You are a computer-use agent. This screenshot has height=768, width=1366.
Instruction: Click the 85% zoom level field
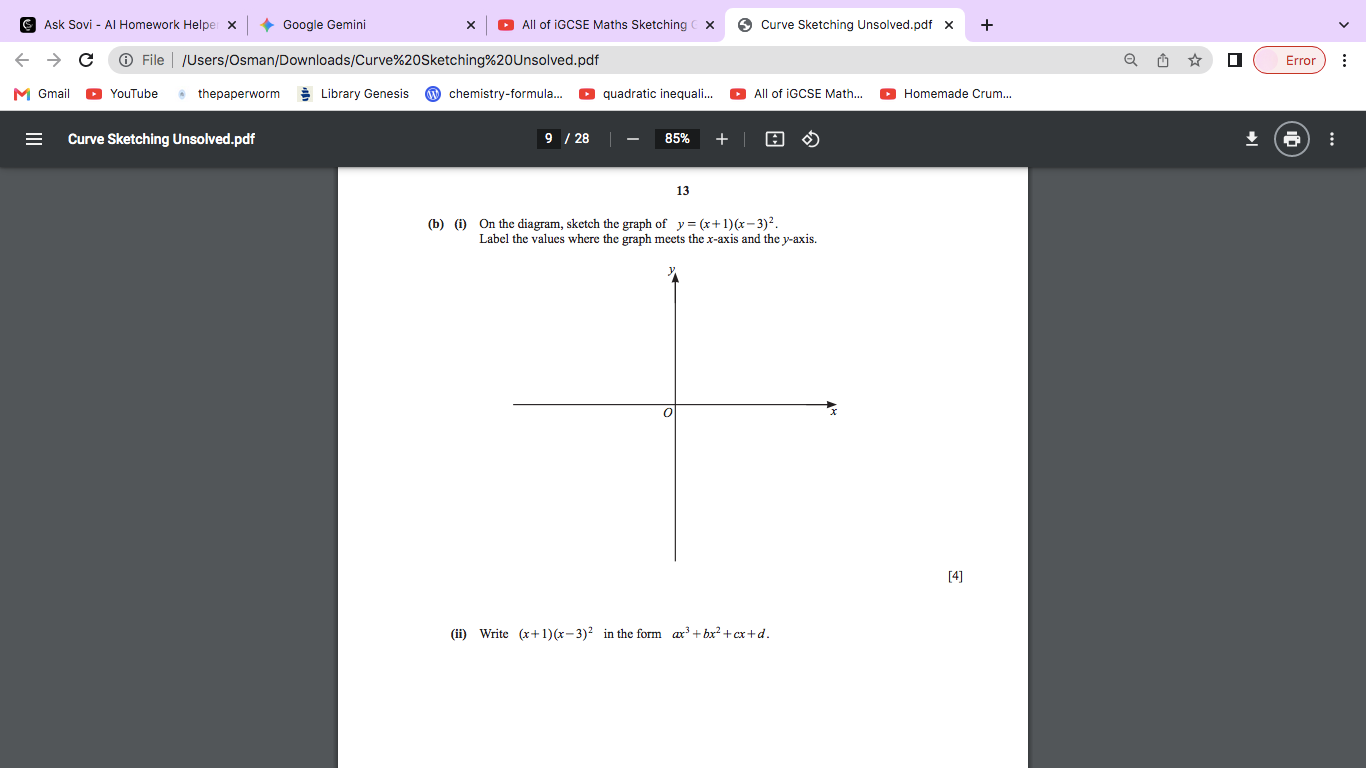(677, 139)
